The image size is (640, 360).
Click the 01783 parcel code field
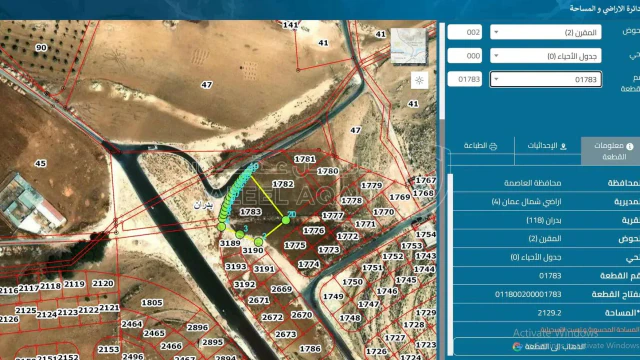[x=464, y=79]
